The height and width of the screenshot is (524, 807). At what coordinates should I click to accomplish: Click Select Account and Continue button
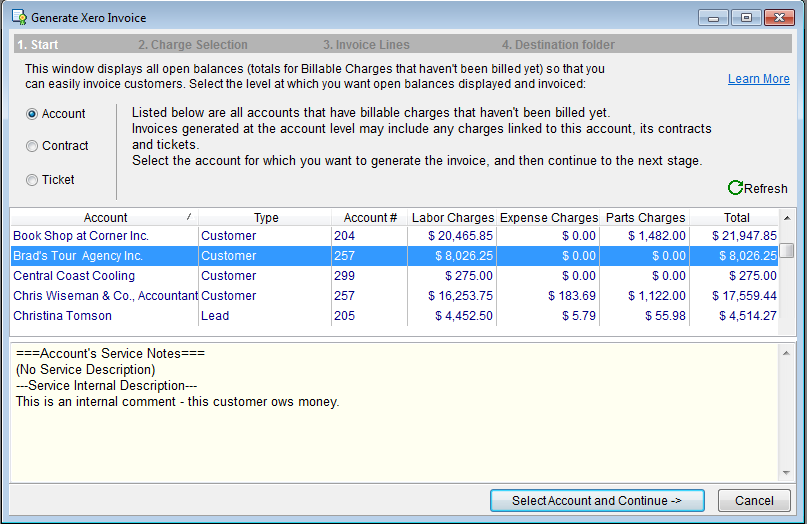pos(597,501)
